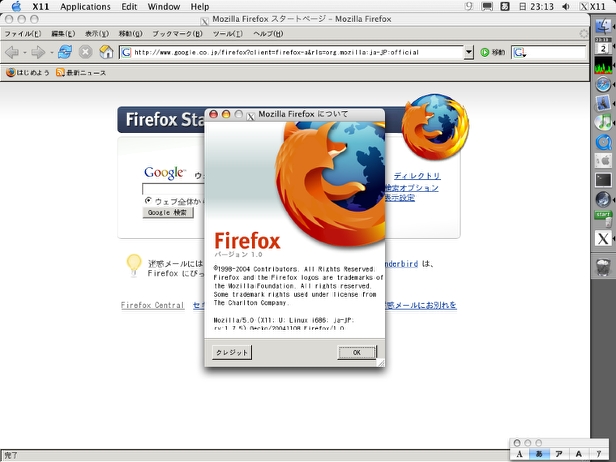Launch QuickTime Player from the Dock
Screen dimensions: 616x462
click(x=603, y=142)
